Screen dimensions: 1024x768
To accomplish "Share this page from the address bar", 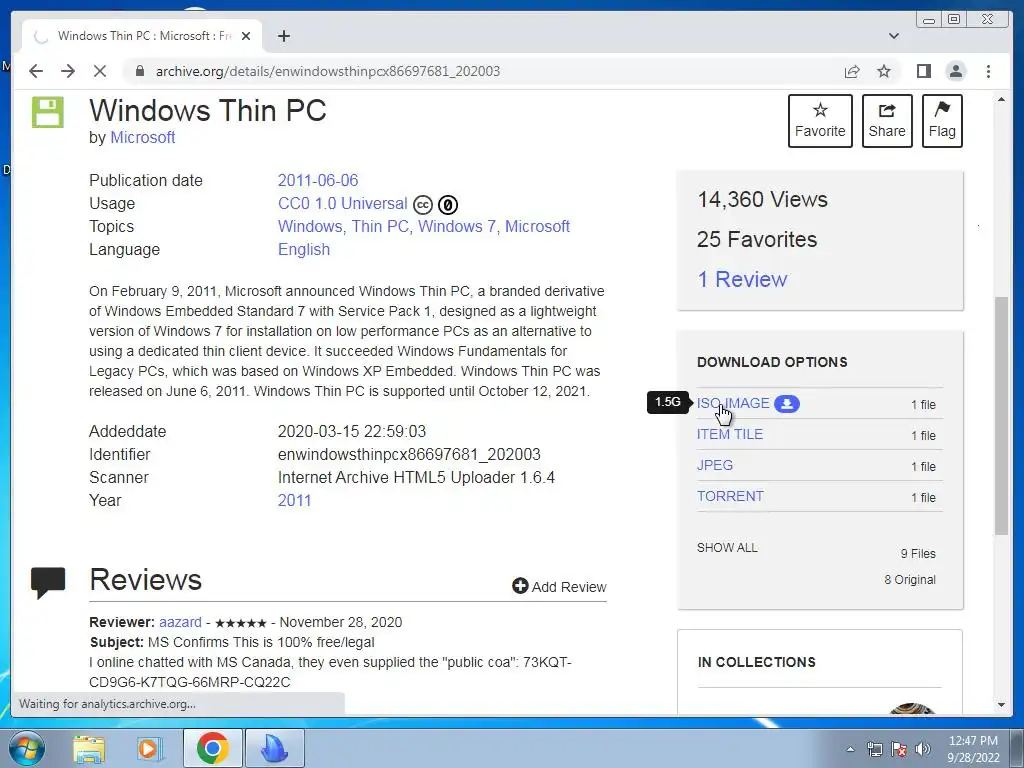I will (852, 71).
